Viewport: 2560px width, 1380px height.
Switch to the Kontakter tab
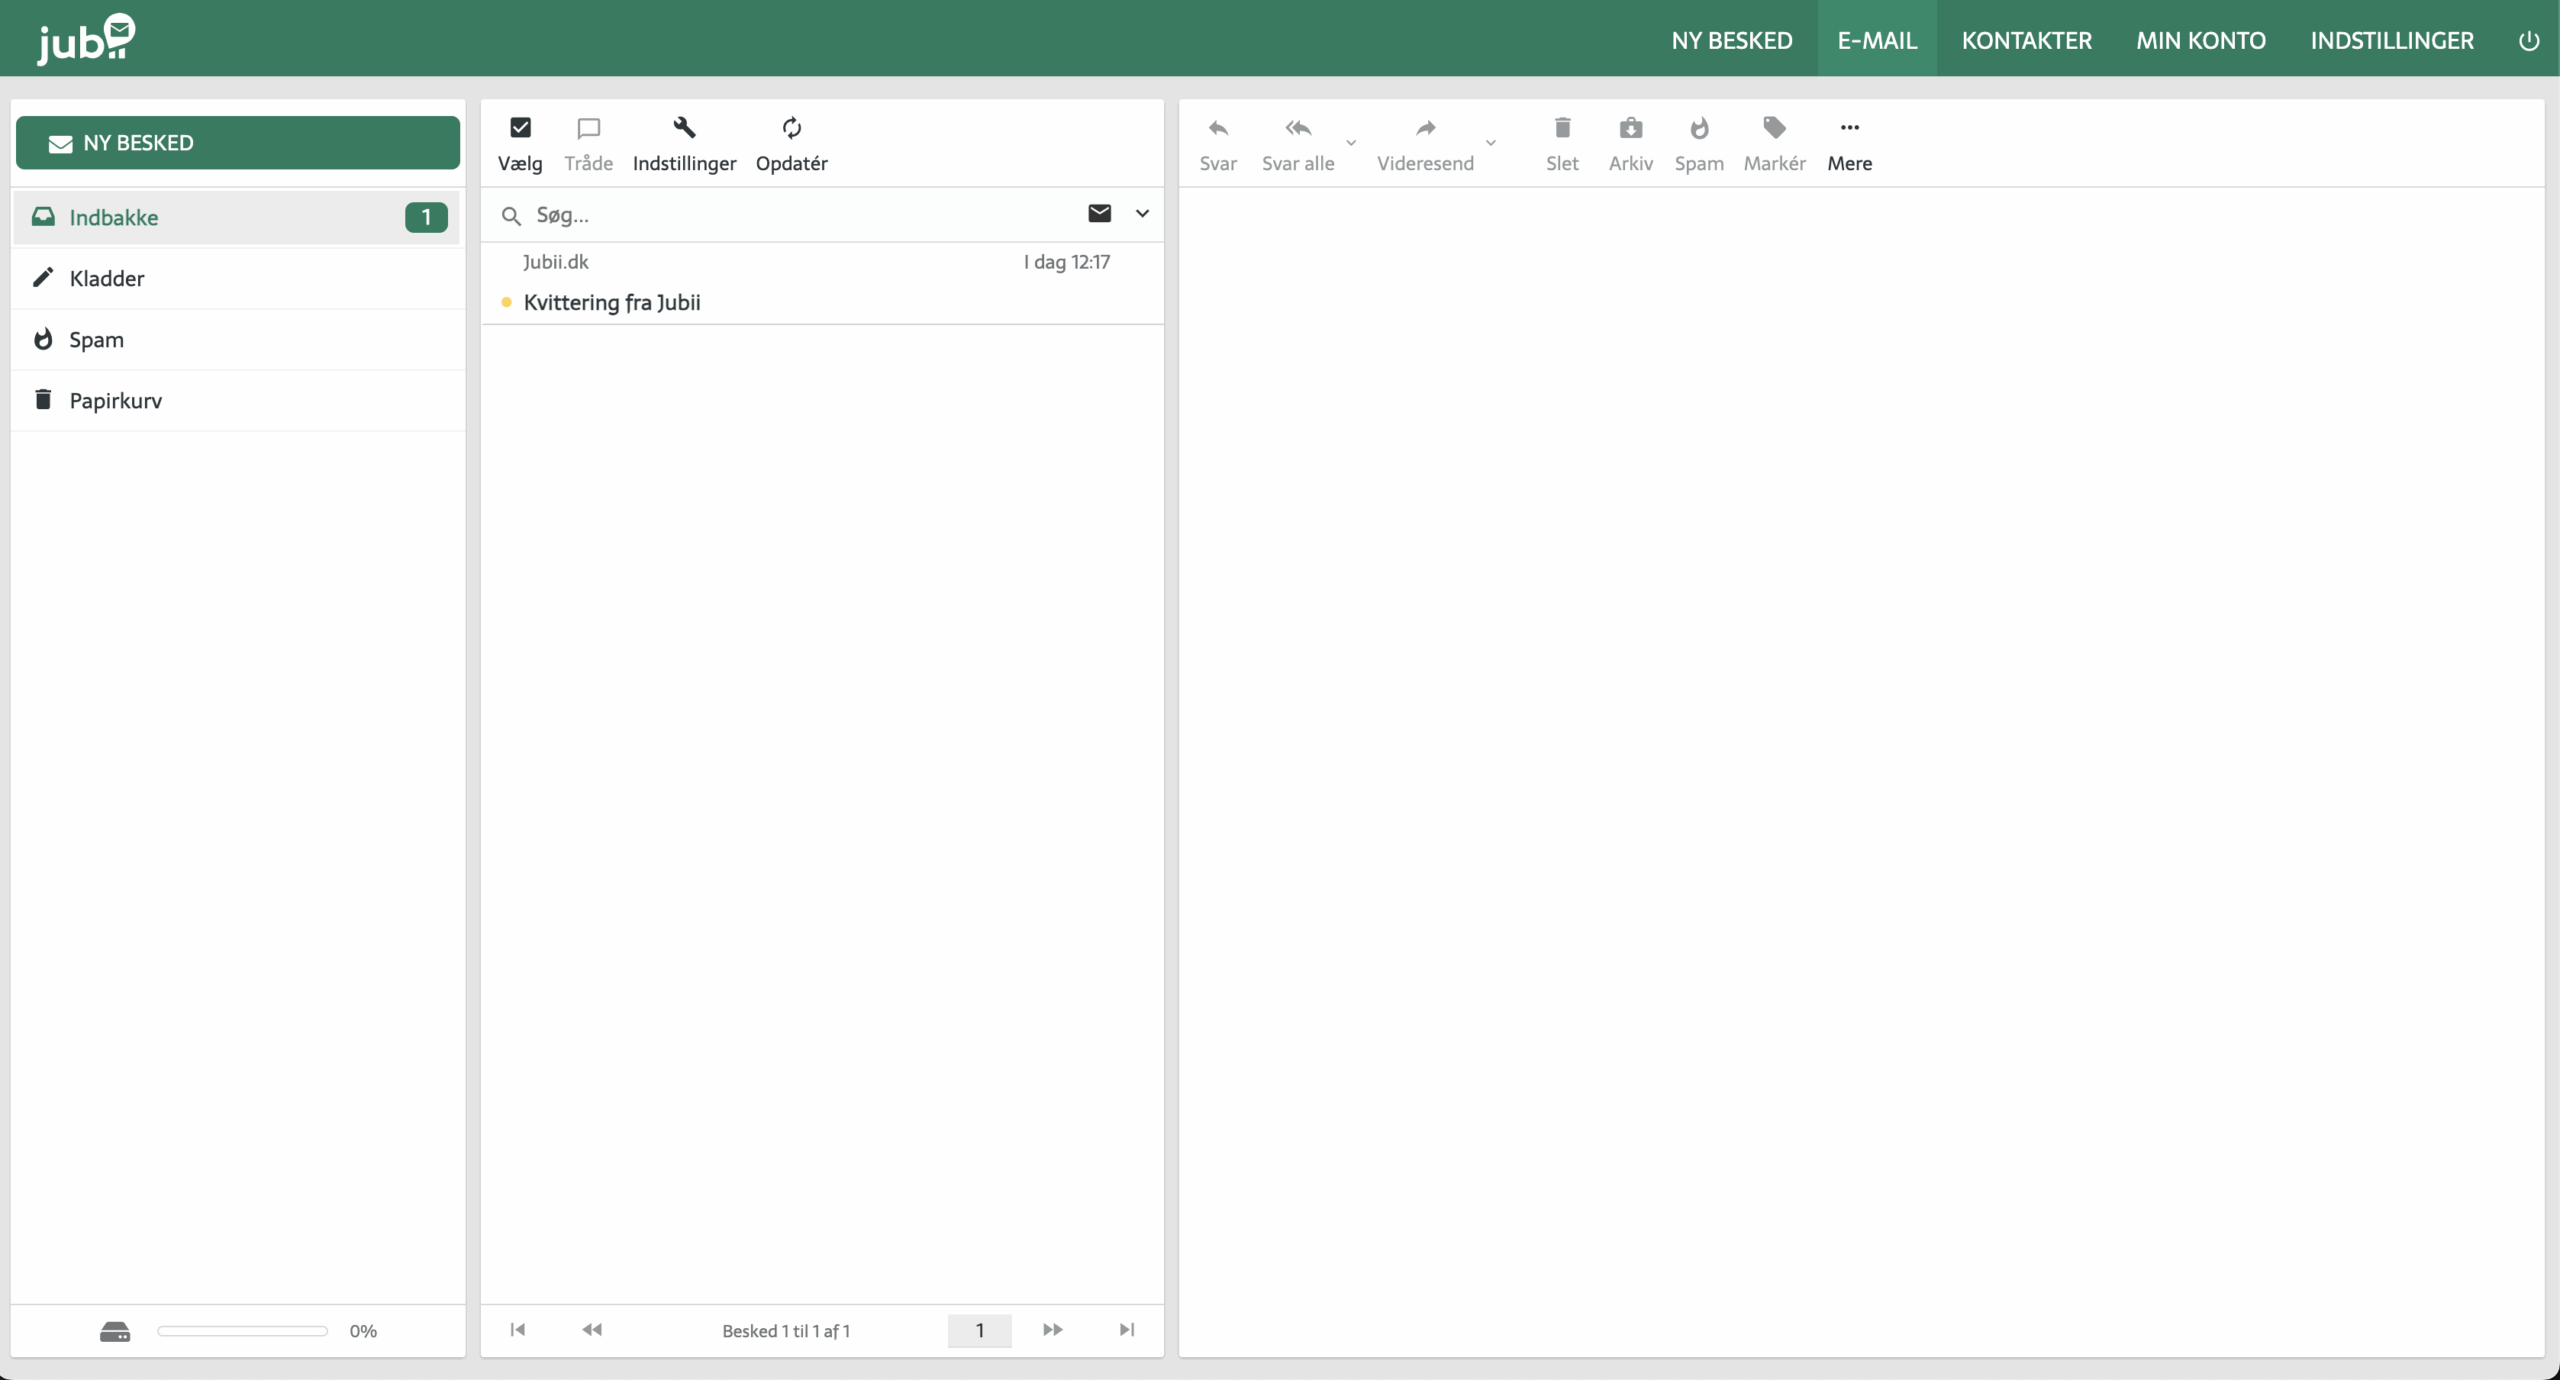[2025, 40]
